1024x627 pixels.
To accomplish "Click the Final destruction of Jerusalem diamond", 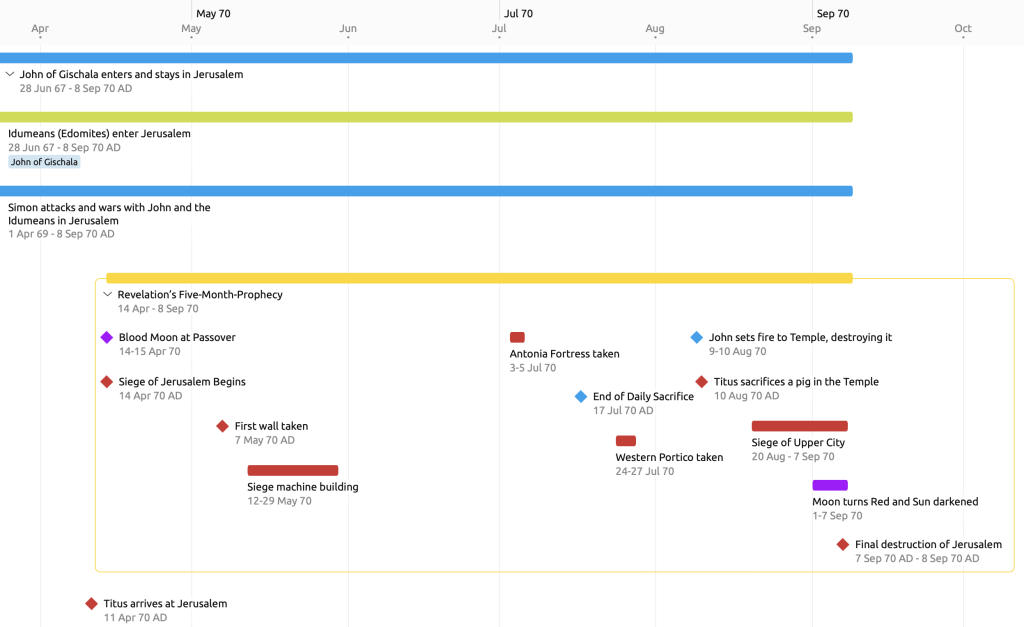I will (x=843, y=545).
